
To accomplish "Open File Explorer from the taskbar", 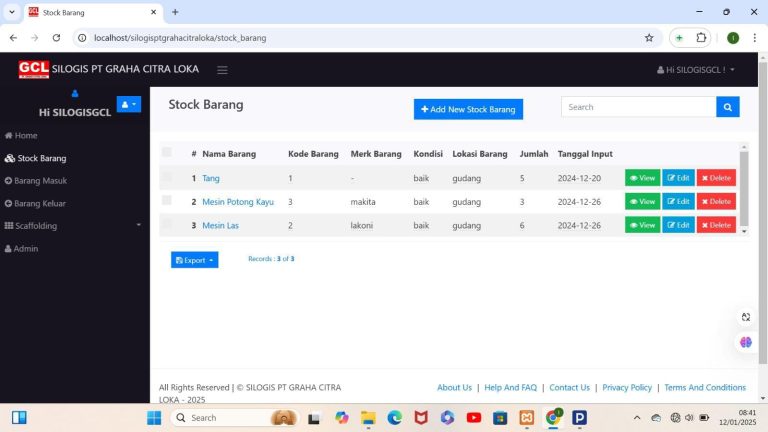I will 368,418.
